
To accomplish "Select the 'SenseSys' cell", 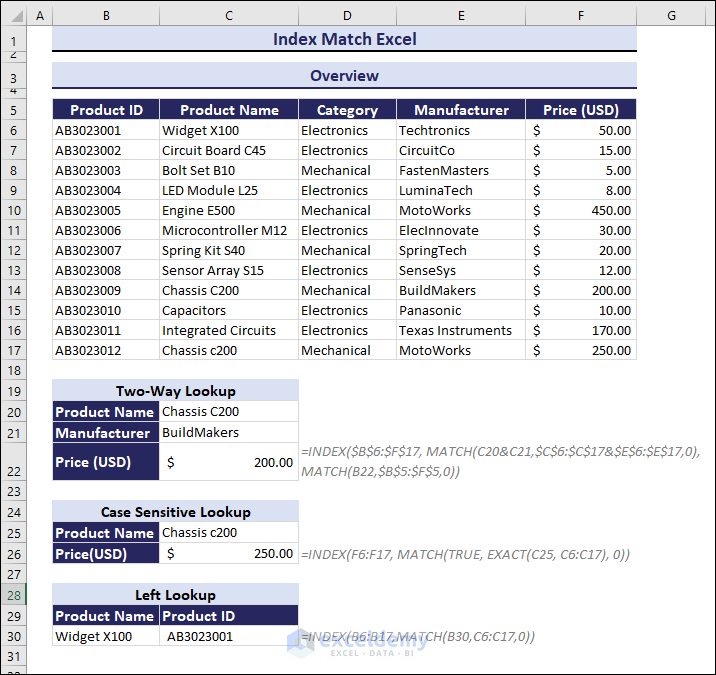I will click(x=461, y=270).
